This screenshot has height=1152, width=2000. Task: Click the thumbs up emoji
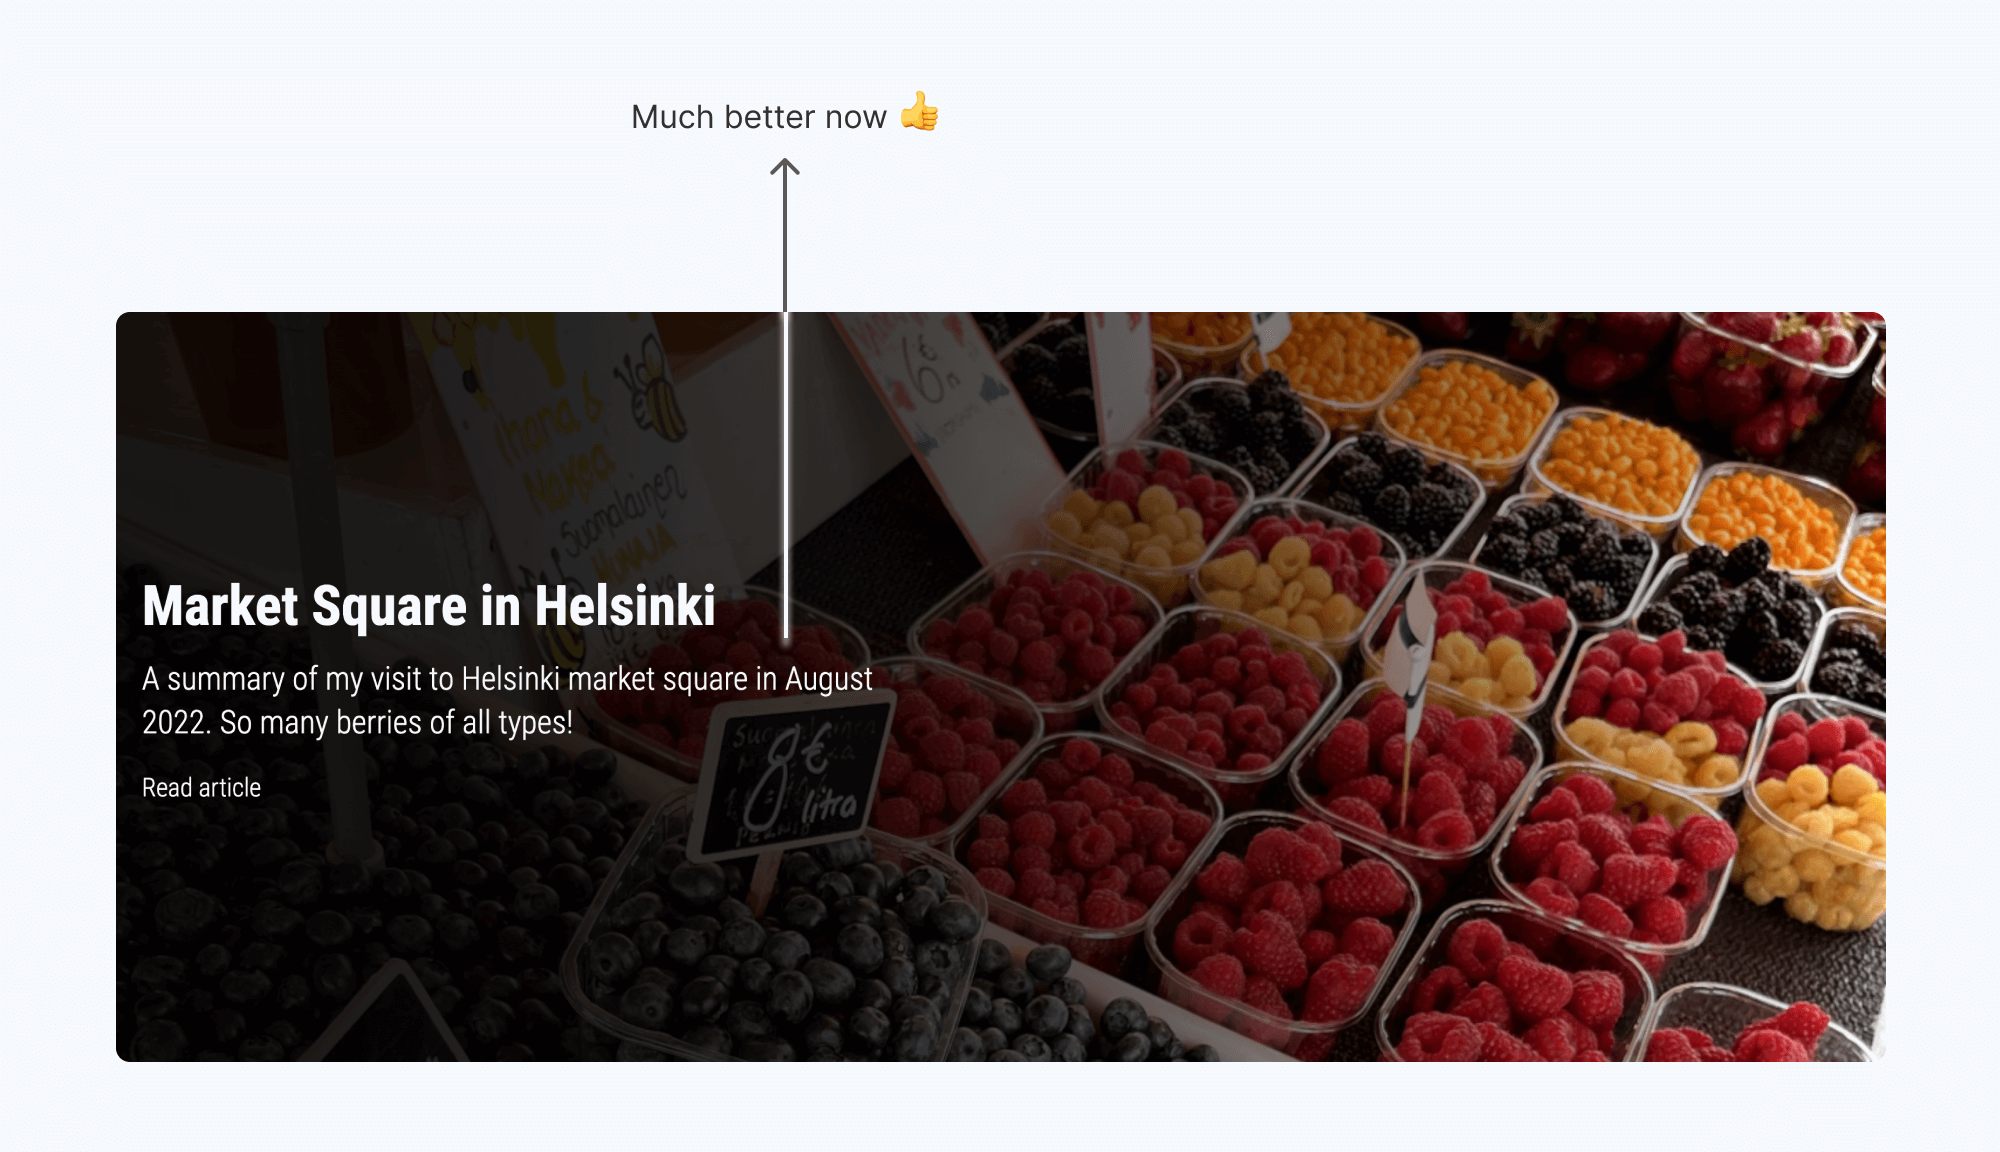tap(919, 112)
